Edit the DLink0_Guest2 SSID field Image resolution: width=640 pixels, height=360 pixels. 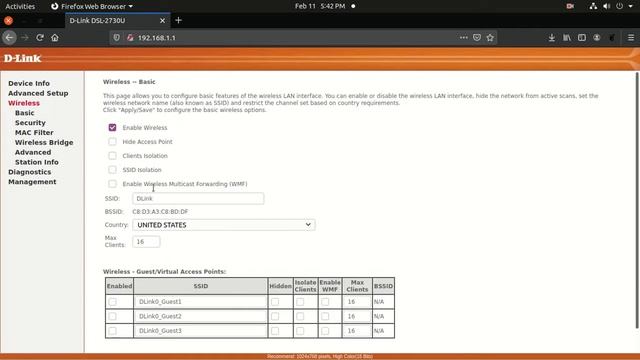(200, 316)
